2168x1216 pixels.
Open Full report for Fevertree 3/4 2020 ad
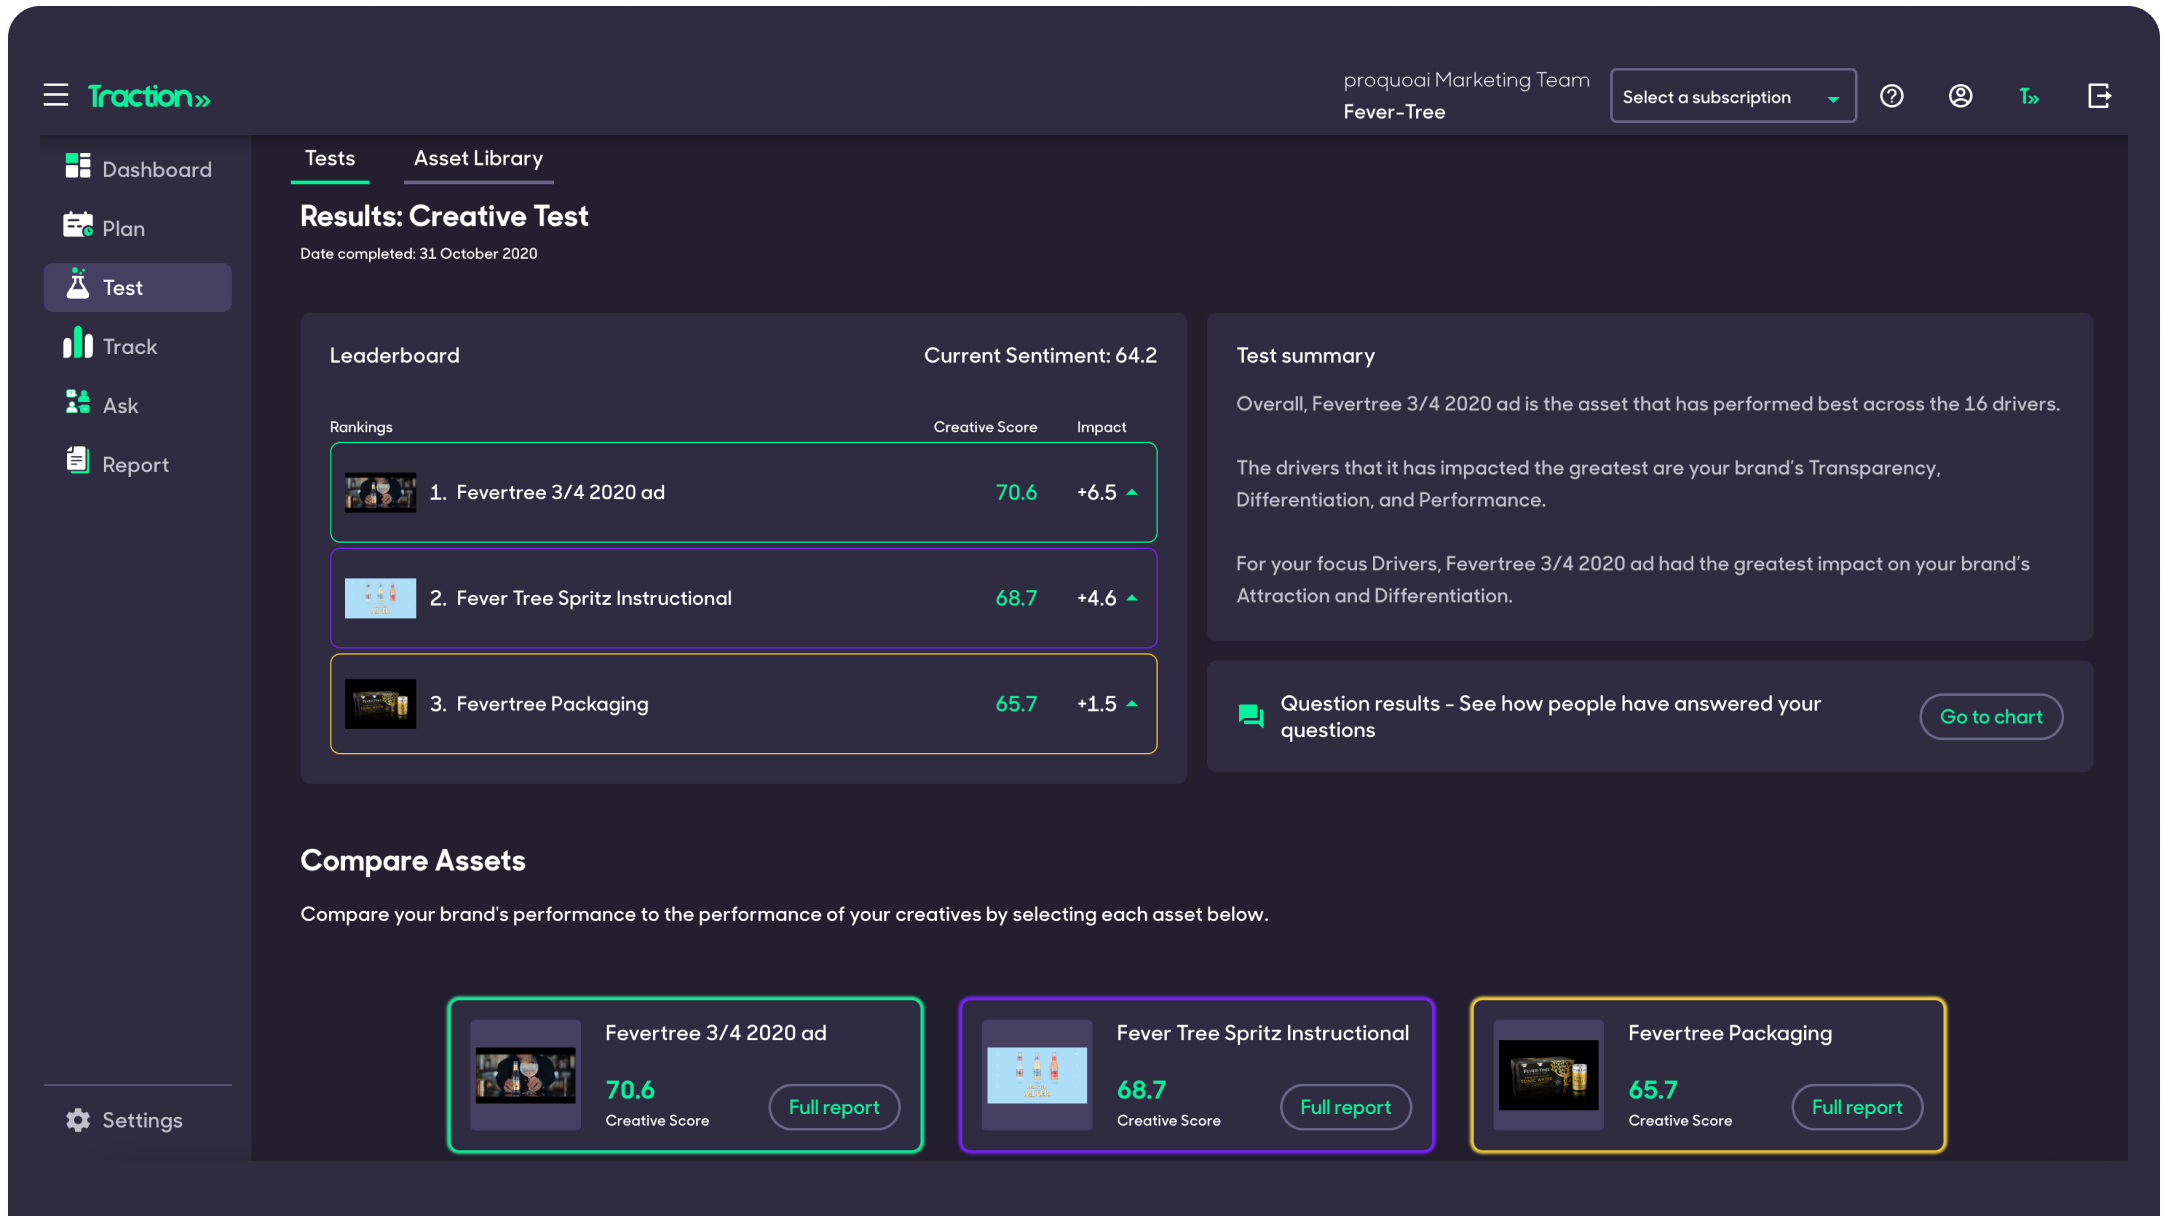(x=834, y=1107)
